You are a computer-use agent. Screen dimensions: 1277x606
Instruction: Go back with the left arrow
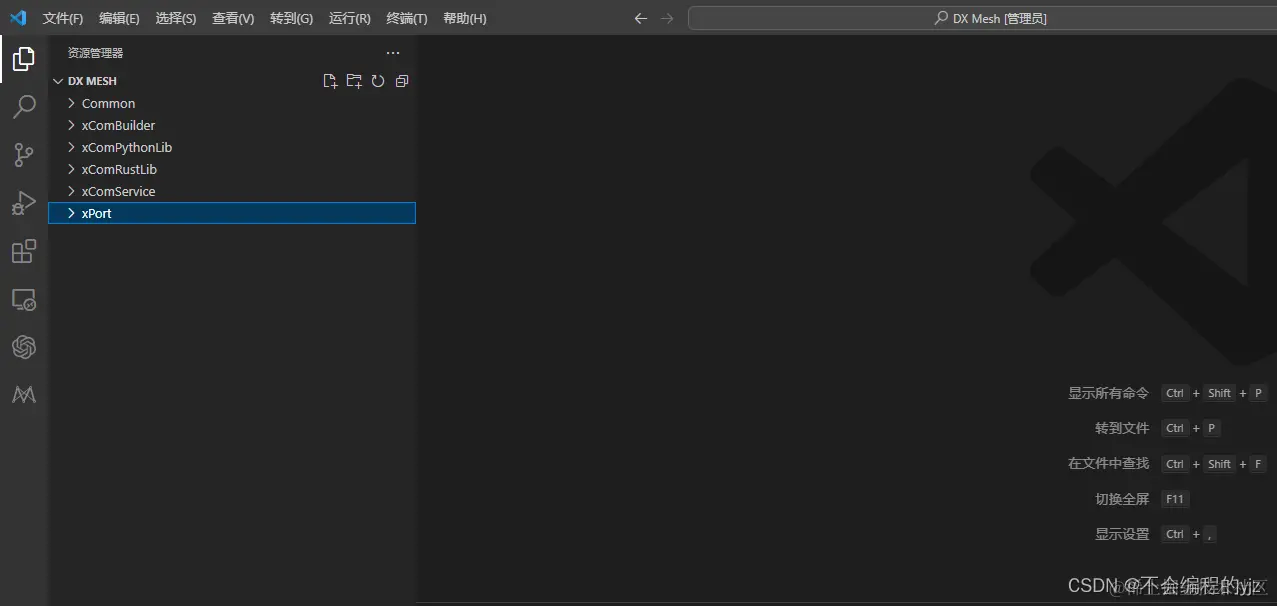[x=641, y=18]
